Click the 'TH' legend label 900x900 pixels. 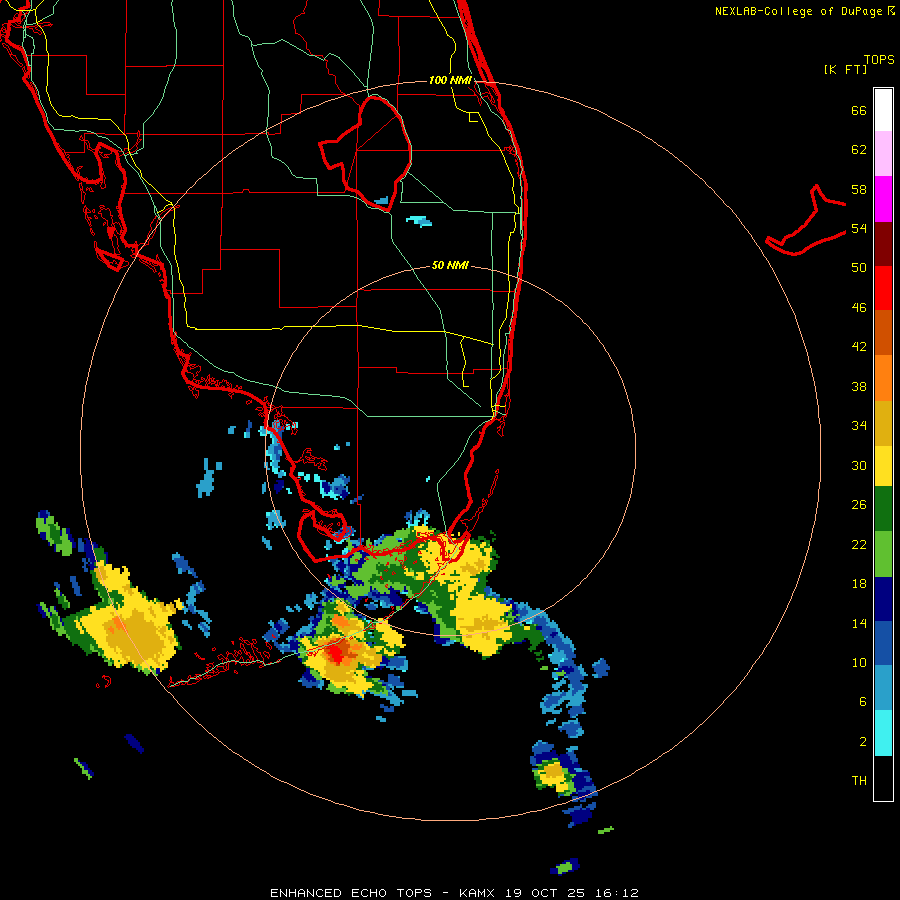coord(859,781)
